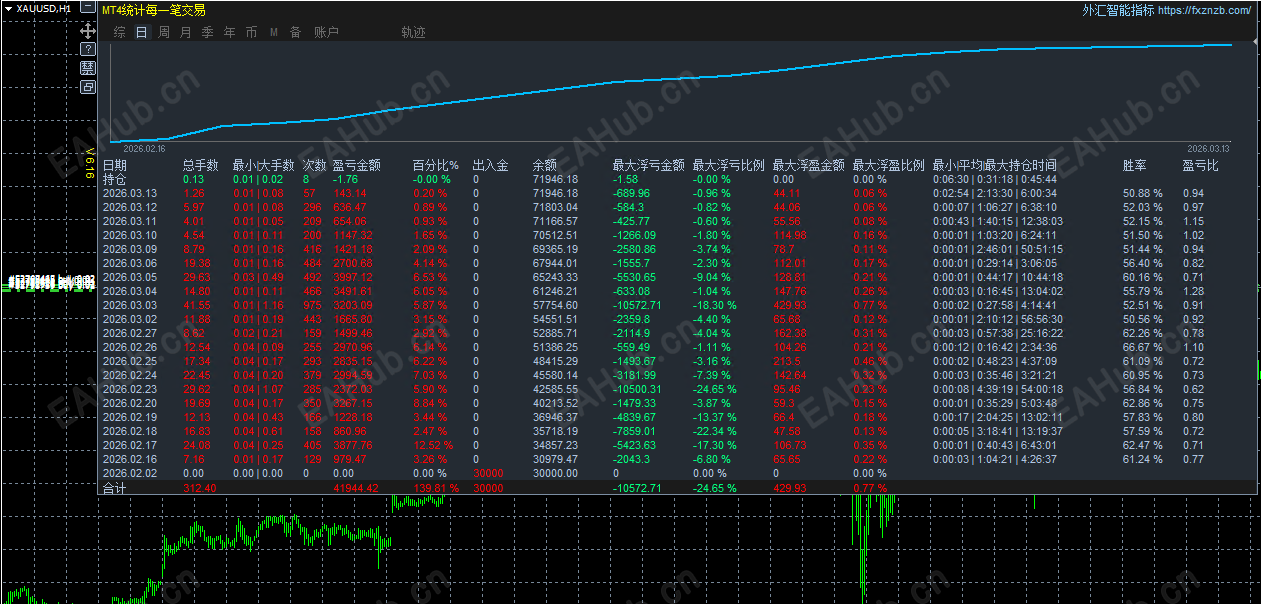Click the 出入金 column header
This screenshot has height=604, width=1261.
[490, 165]
